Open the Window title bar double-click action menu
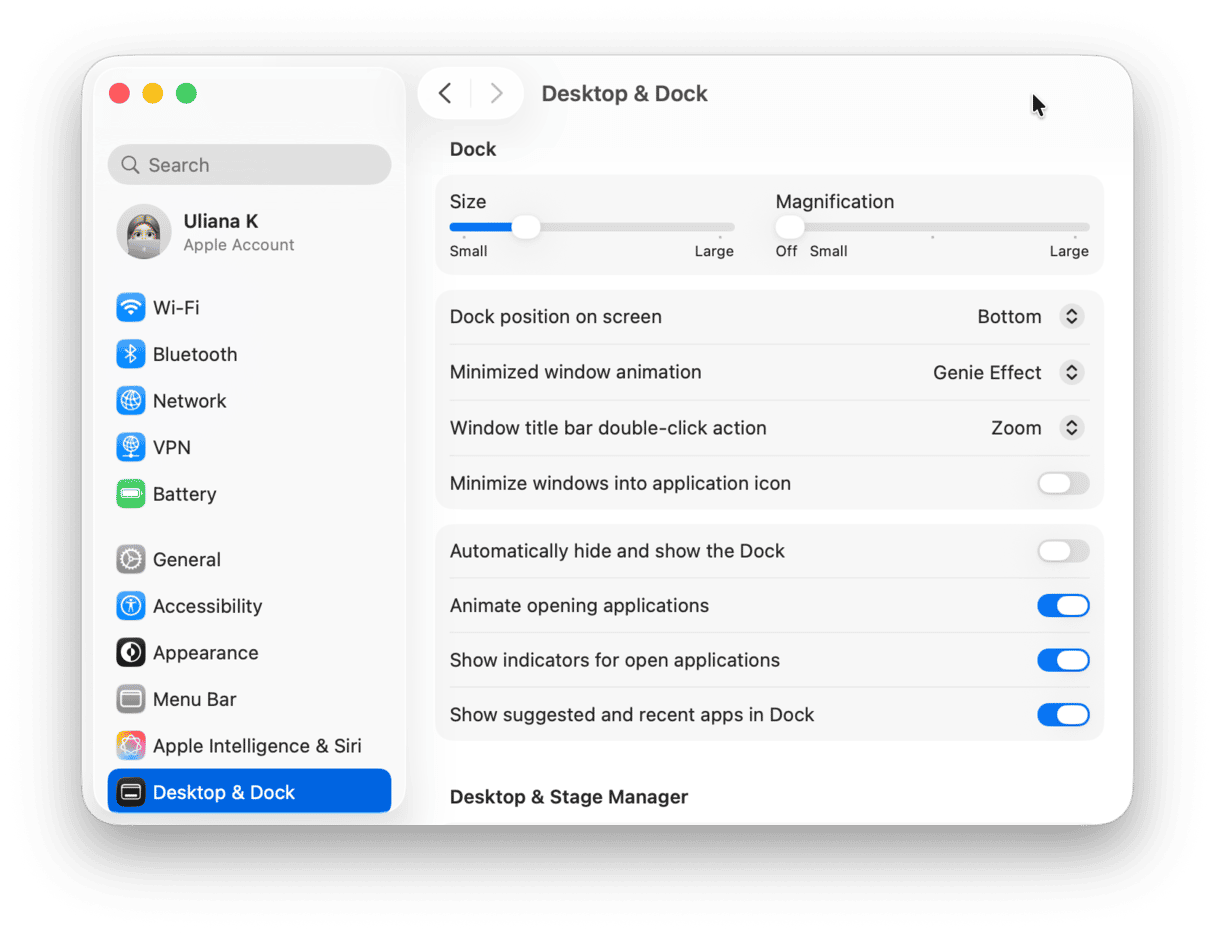Screen dimensions: 1215x933 (x=1071, y=427)
